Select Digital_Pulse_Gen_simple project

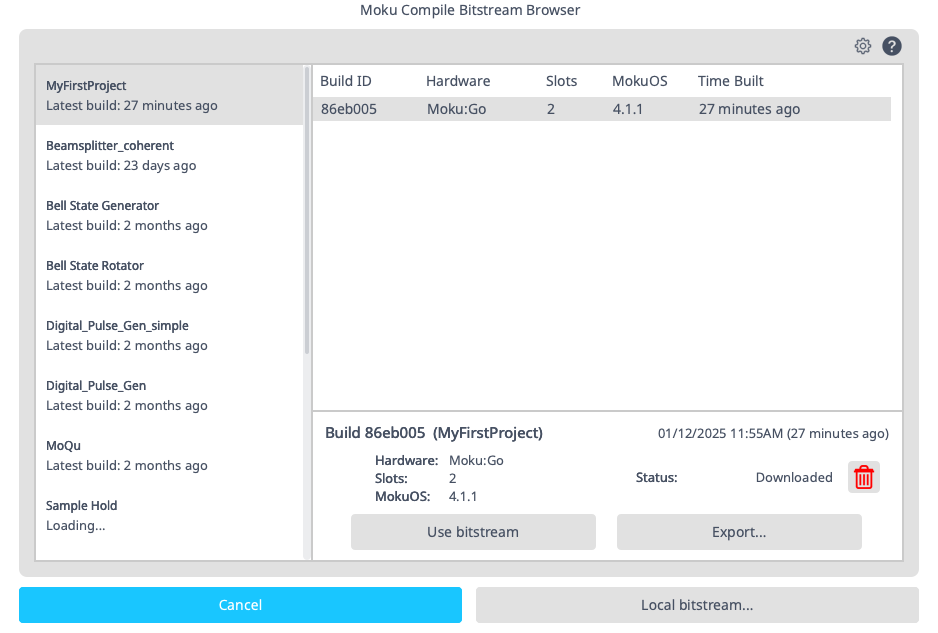[168, 335]
